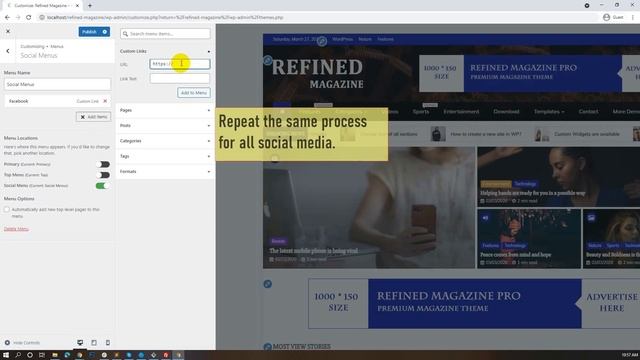Open WordPress link in preview top menu
Image resolution: width=640 pixels, height=360 pixels.
(342, 39)
